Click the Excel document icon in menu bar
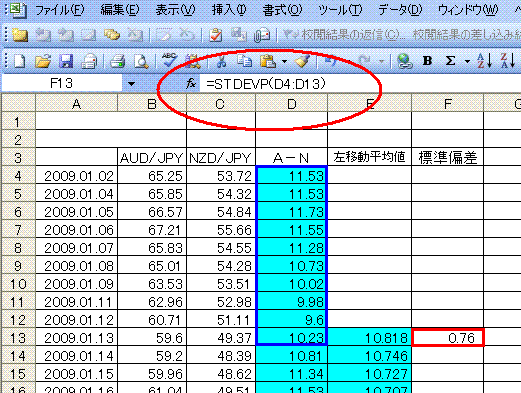Screen dimensions: 521x393 pos(17,10)
